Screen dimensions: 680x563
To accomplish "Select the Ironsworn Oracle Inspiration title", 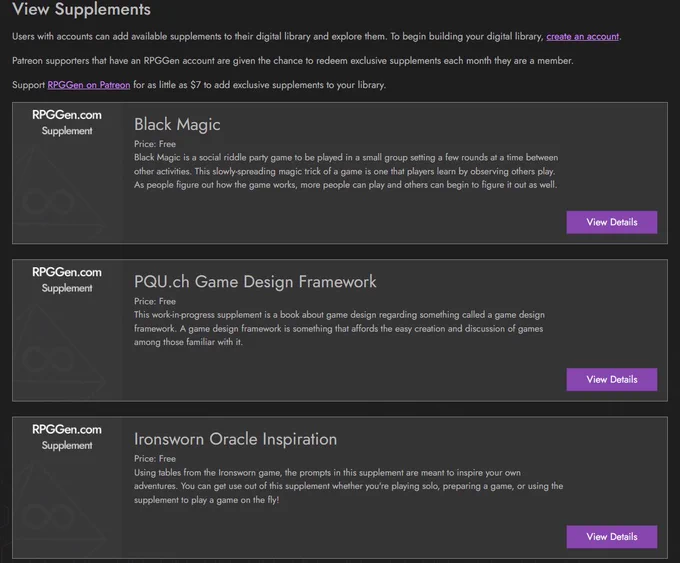I will tap(235, 439).
